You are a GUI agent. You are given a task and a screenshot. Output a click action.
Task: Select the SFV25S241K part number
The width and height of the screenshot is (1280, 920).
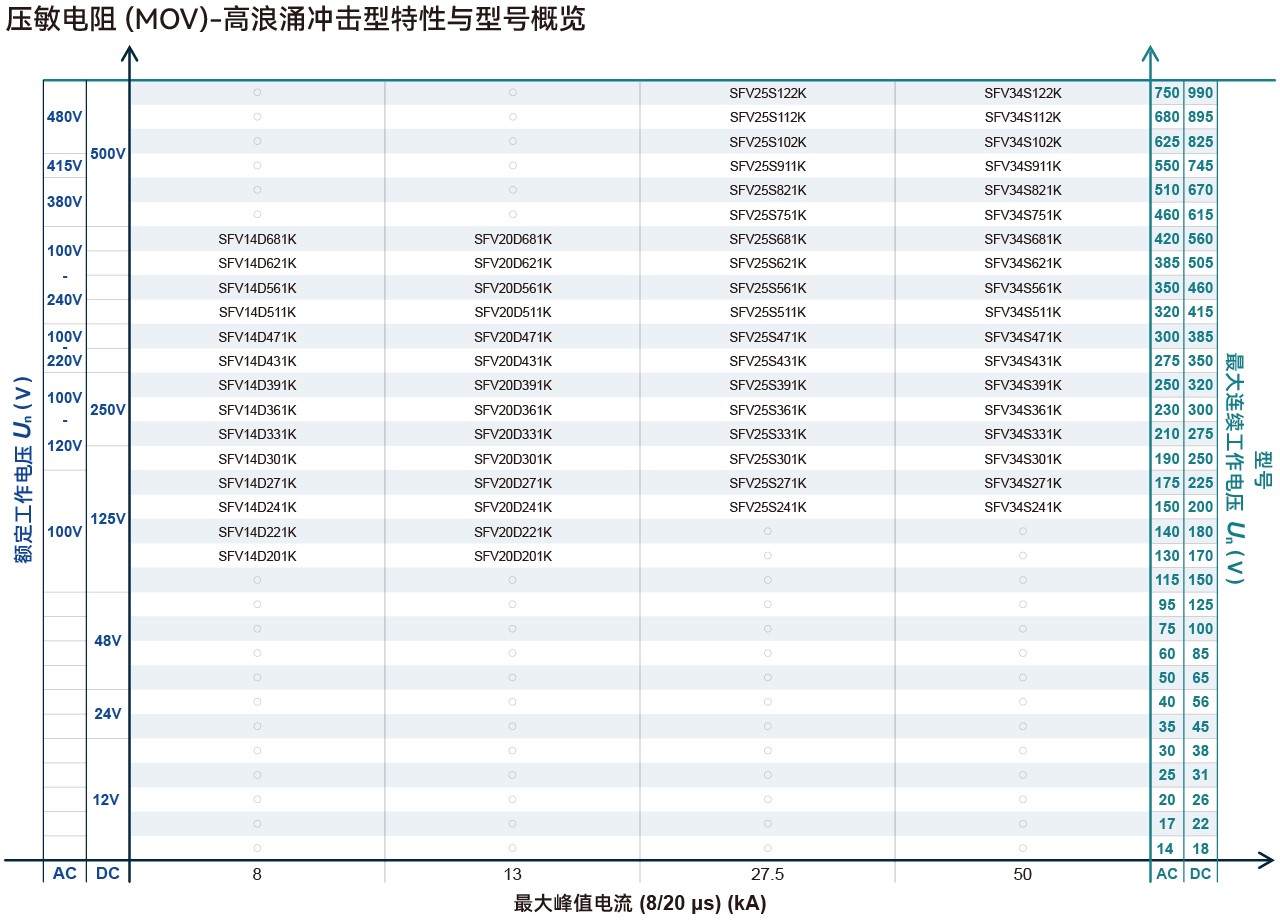click(767, 507)
